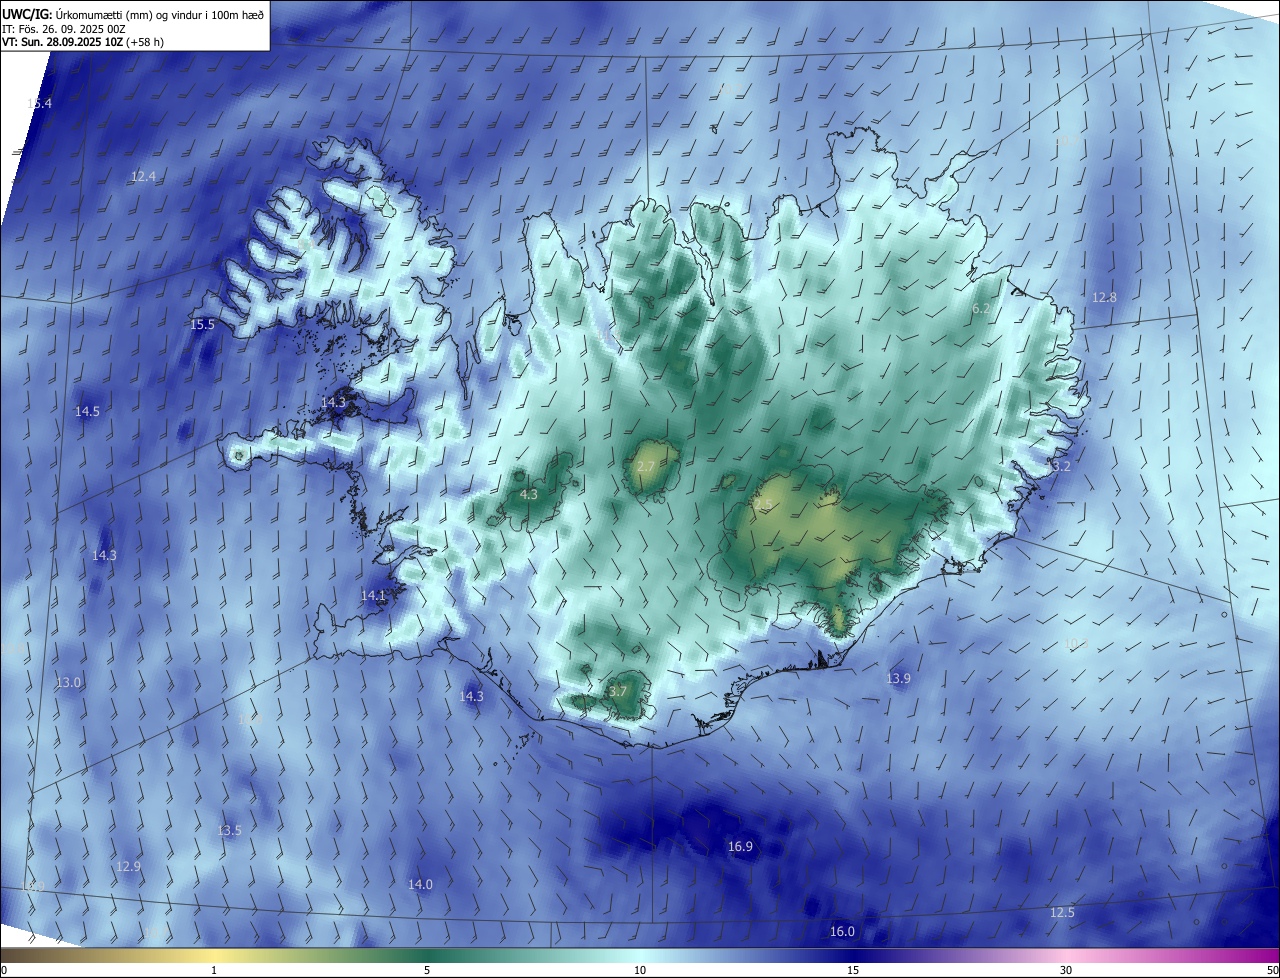
Task: Click the color scale tick labeled 50
Action: (x=1272, y=971)
